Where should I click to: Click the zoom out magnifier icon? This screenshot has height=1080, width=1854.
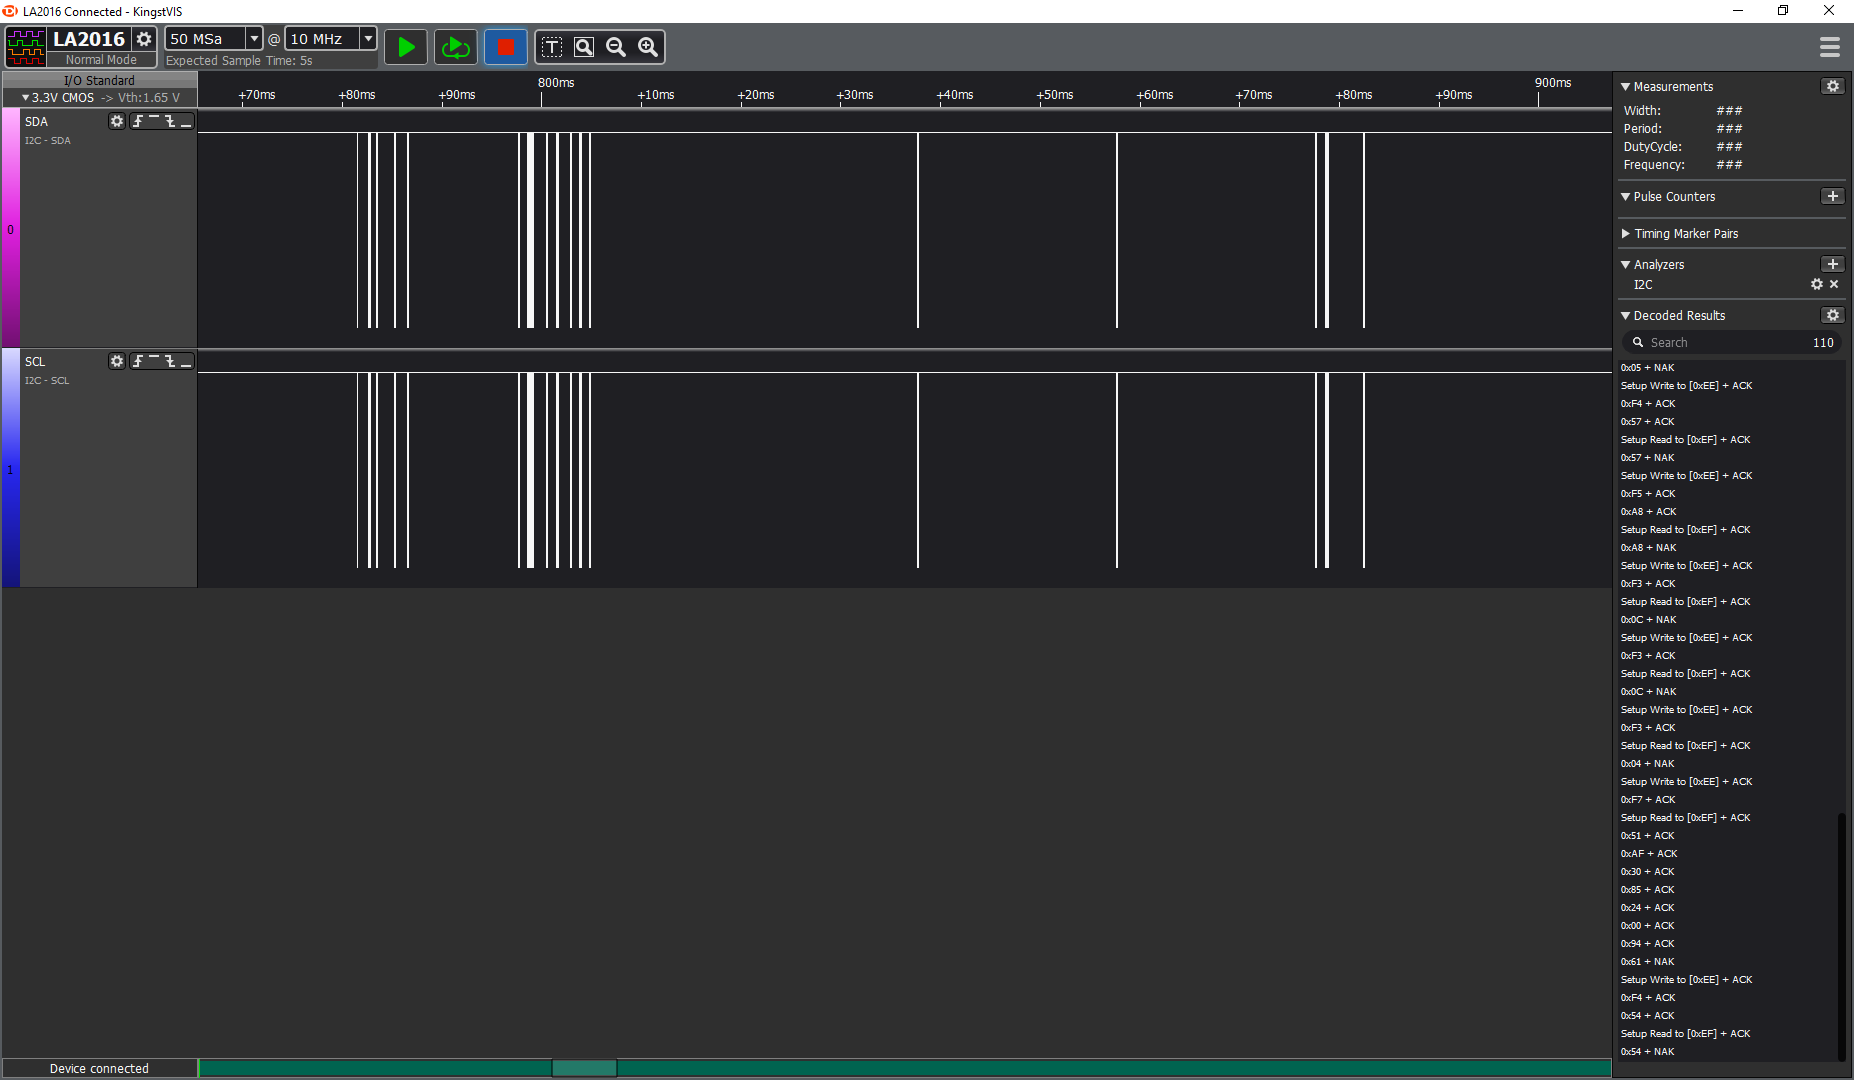coord(616,47)
